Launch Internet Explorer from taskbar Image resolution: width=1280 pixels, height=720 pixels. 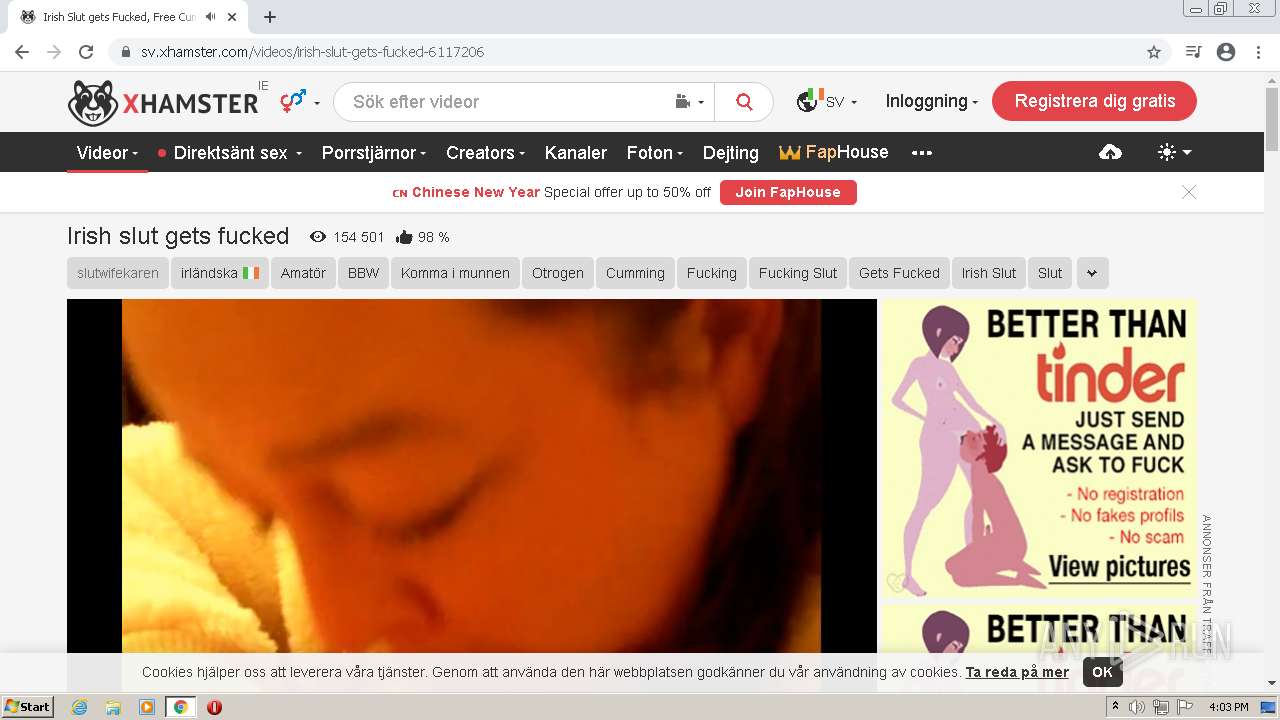click(79, 707)
